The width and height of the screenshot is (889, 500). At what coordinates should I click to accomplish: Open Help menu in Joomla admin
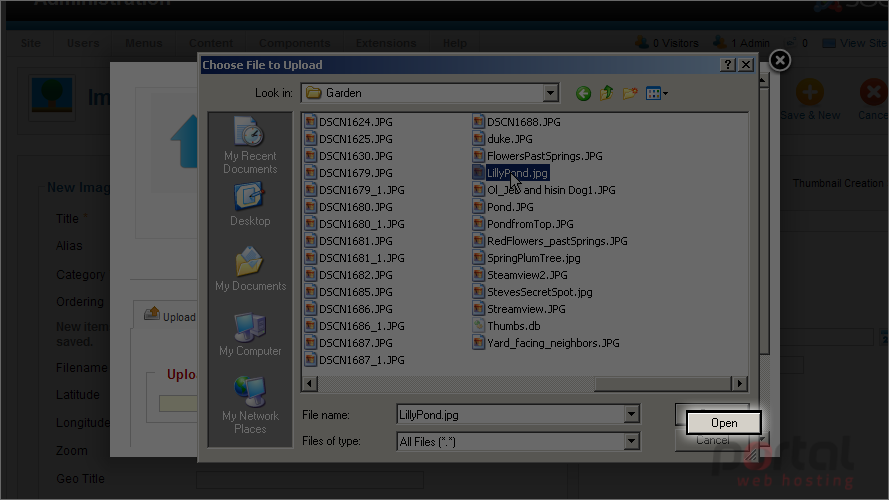coord(455,43)
